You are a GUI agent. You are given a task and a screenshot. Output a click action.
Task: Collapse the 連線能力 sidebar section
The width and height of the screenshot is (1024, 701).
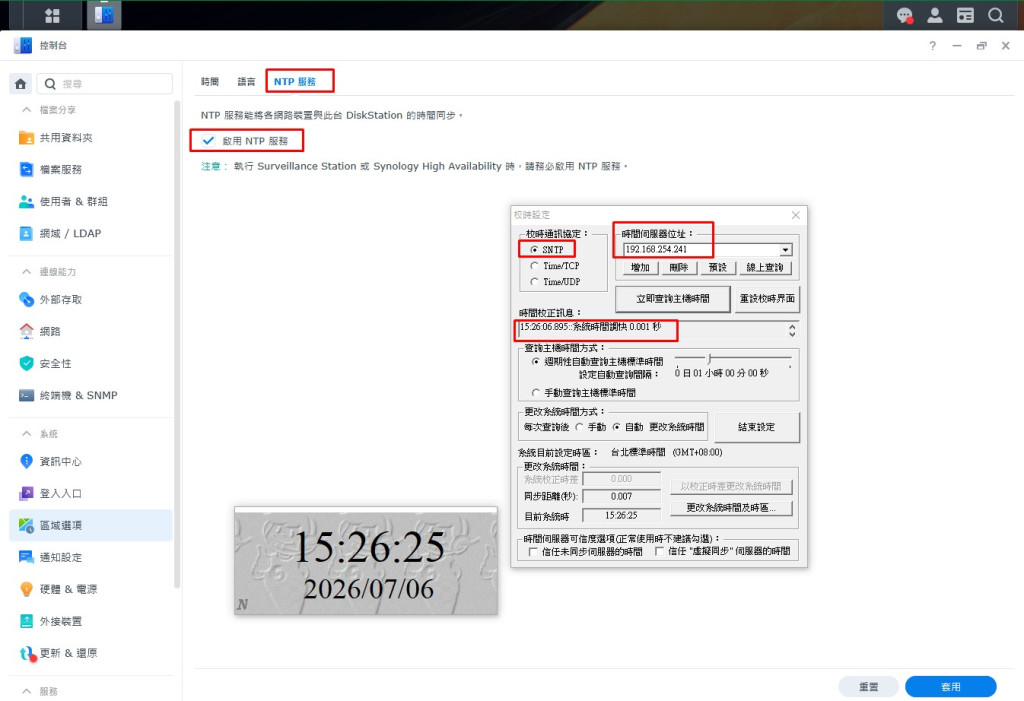[x=26, y=271]
